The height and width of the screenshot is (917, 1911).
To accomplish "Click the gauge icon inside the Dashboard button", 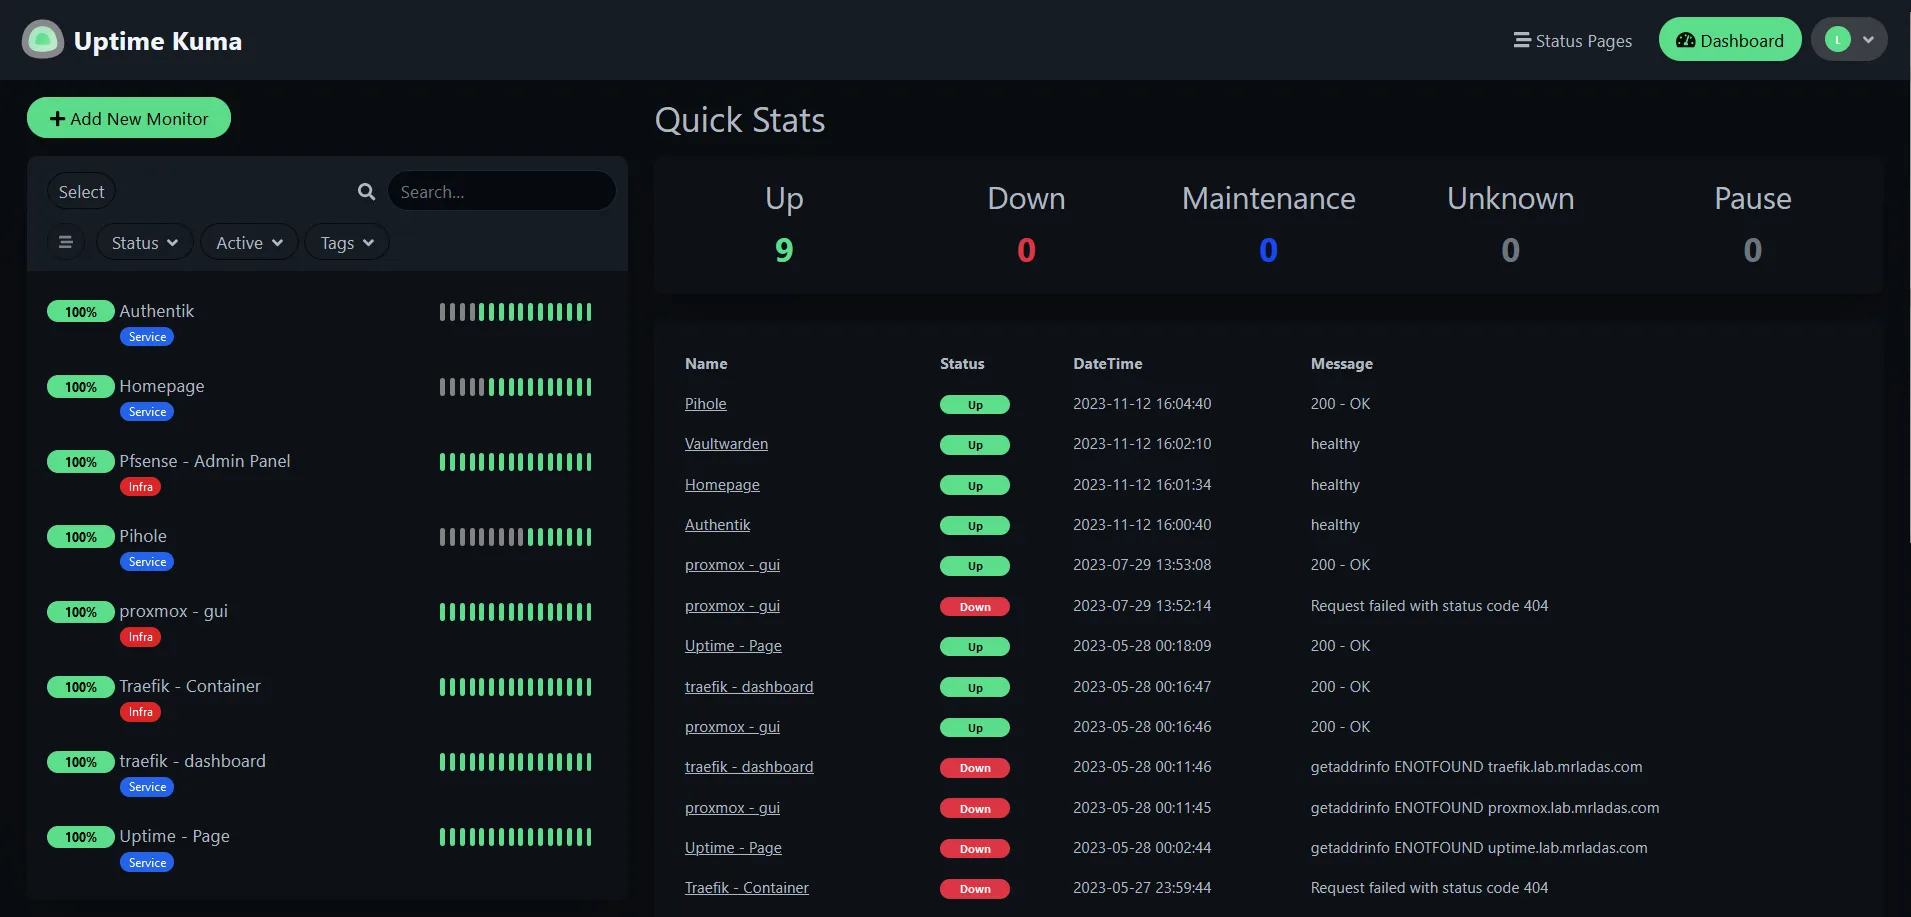I will click(1686, 40).
